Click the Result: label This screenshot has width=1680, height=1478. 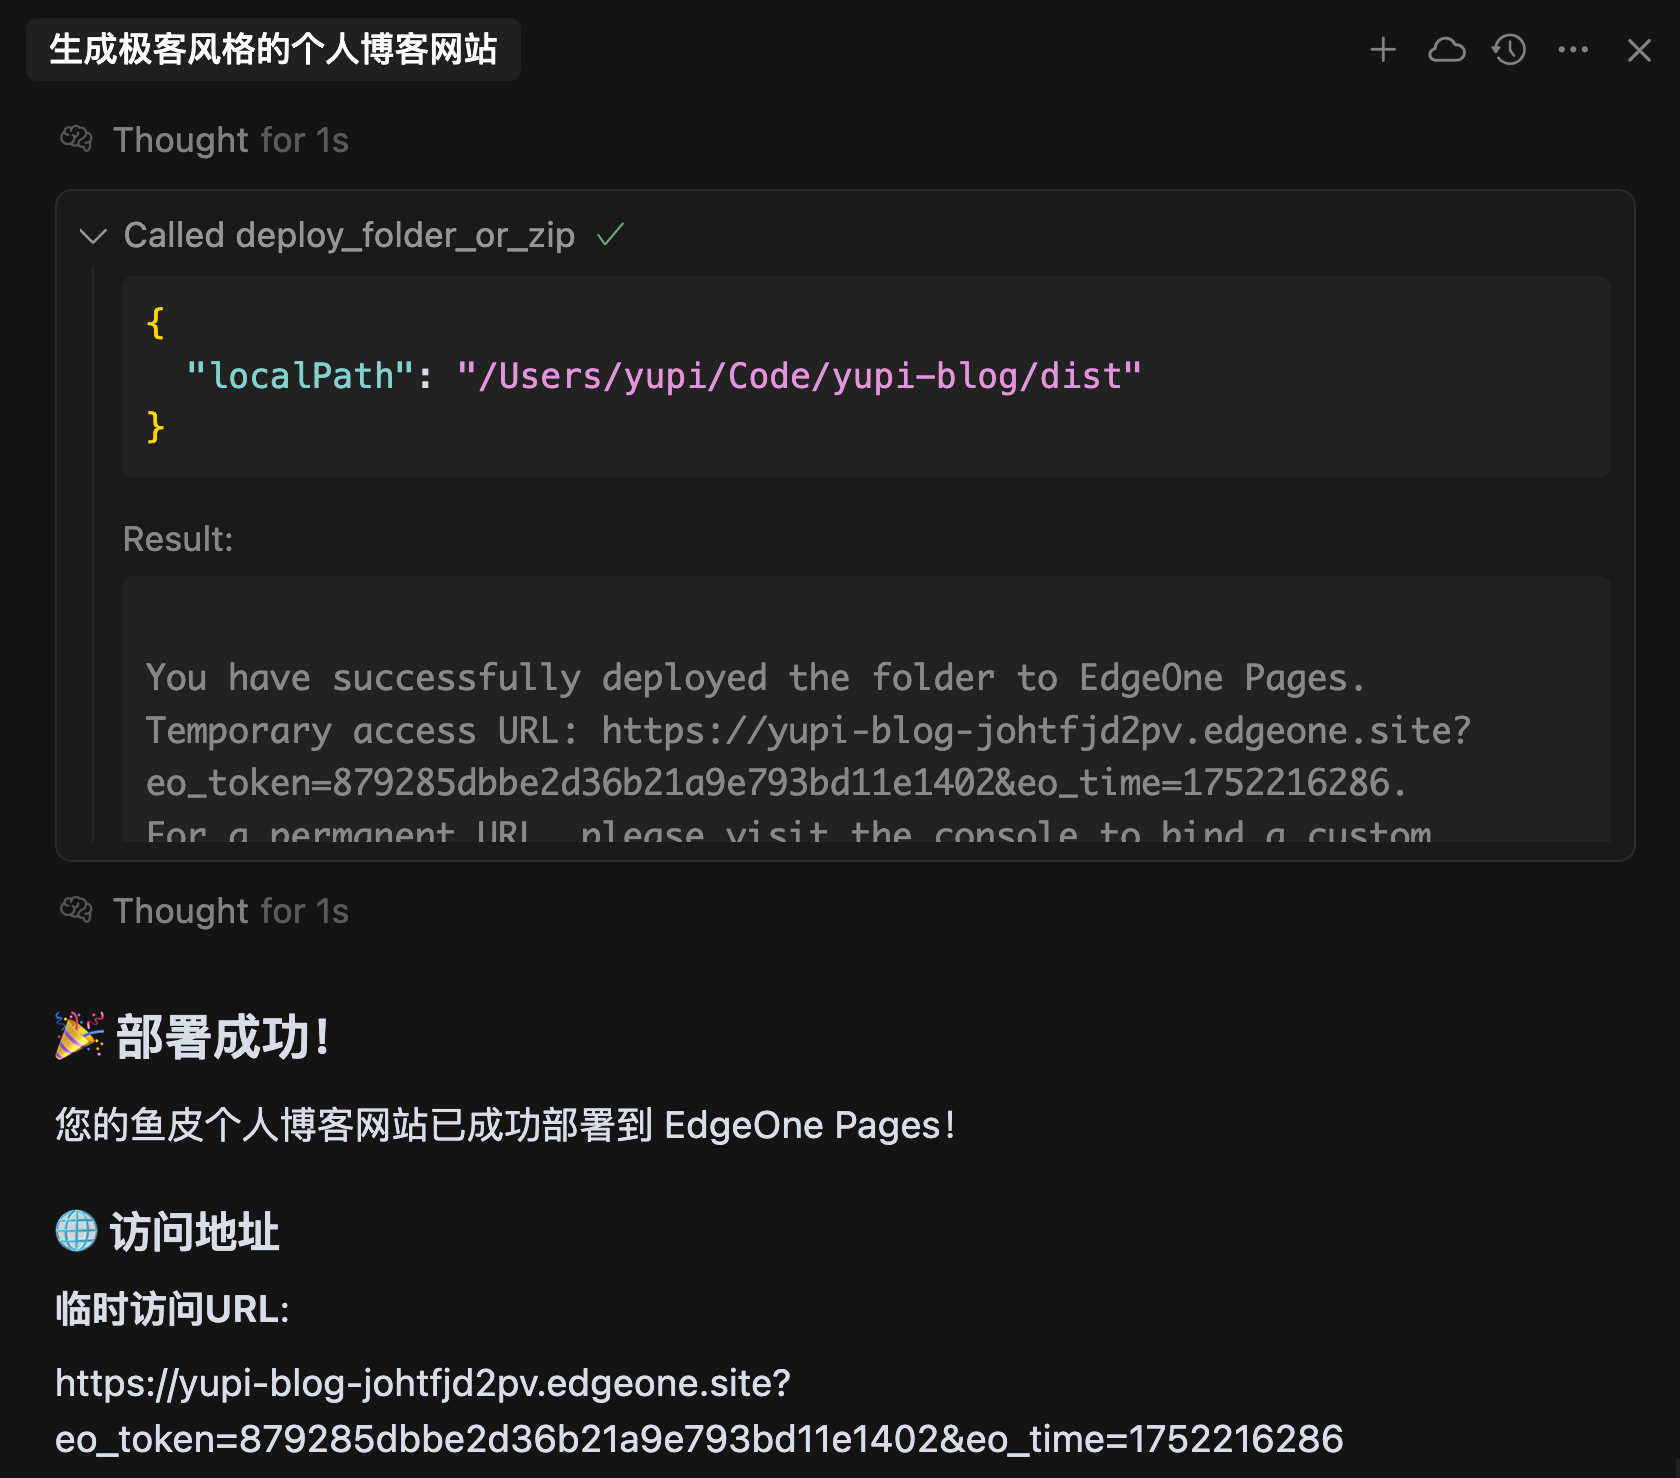pos(178,539)
